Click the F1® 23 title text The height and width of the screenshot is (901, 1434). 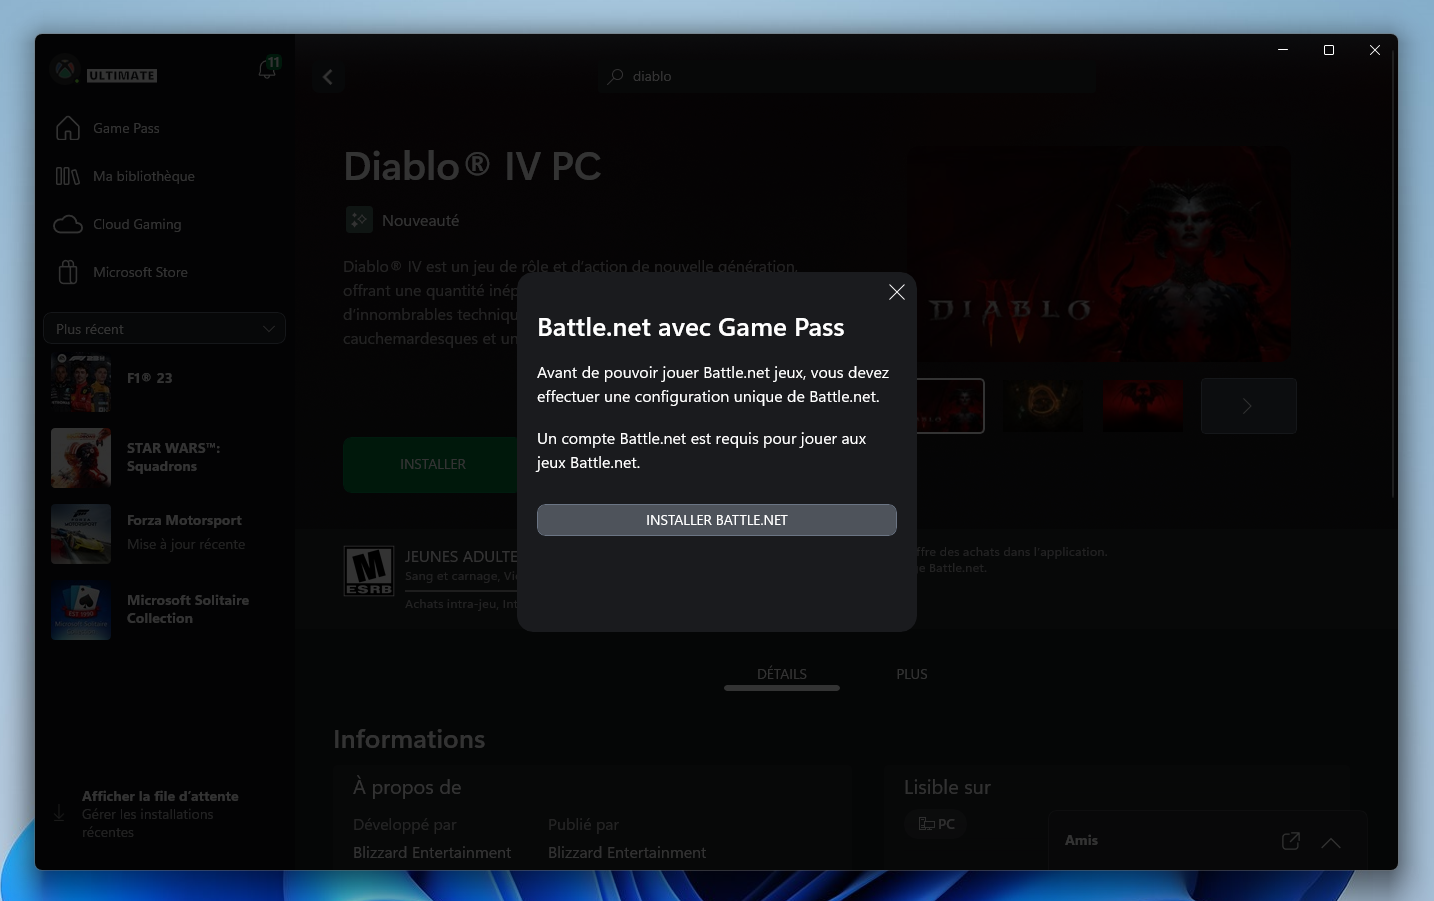coord(150,378)
